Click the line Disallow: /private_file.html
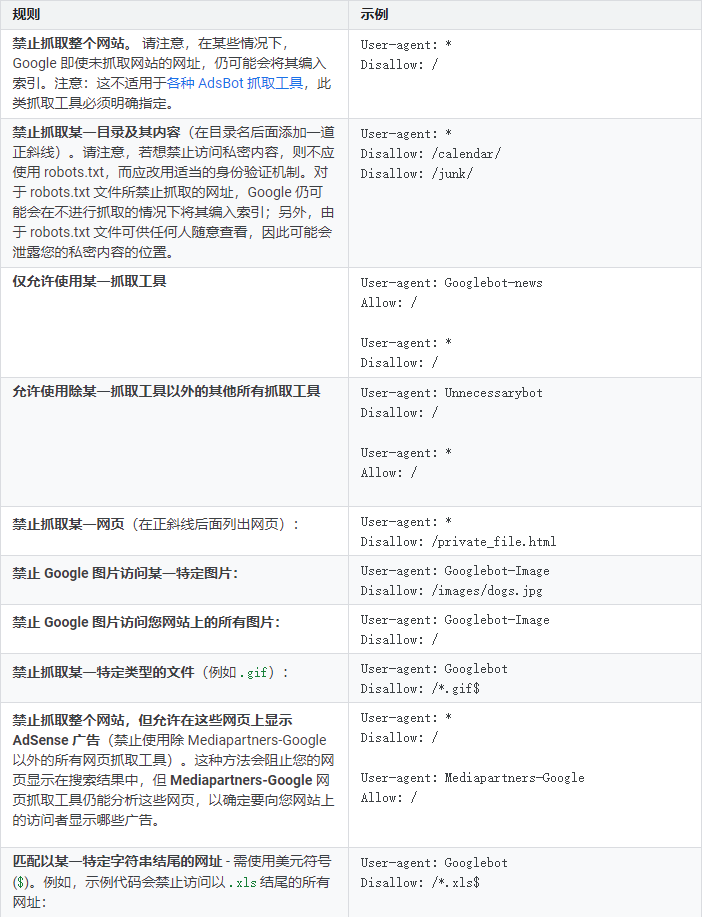 (459, 542)
